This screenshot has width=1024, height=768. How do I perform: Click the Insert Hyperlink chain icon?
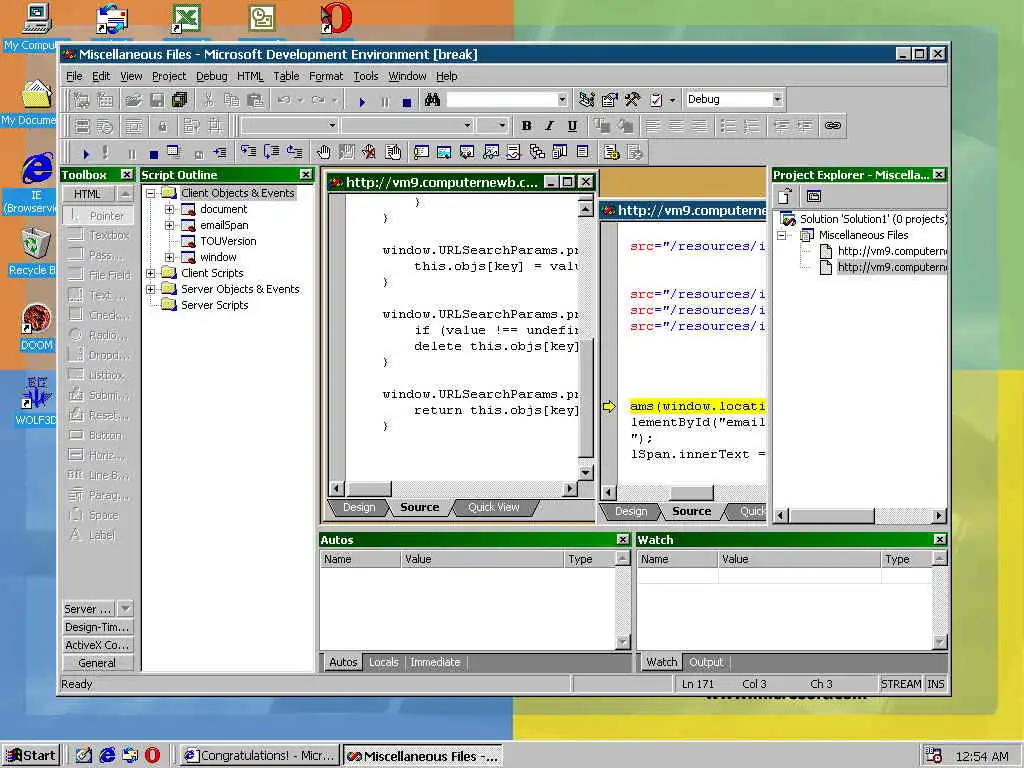click(x=832, y=125)
